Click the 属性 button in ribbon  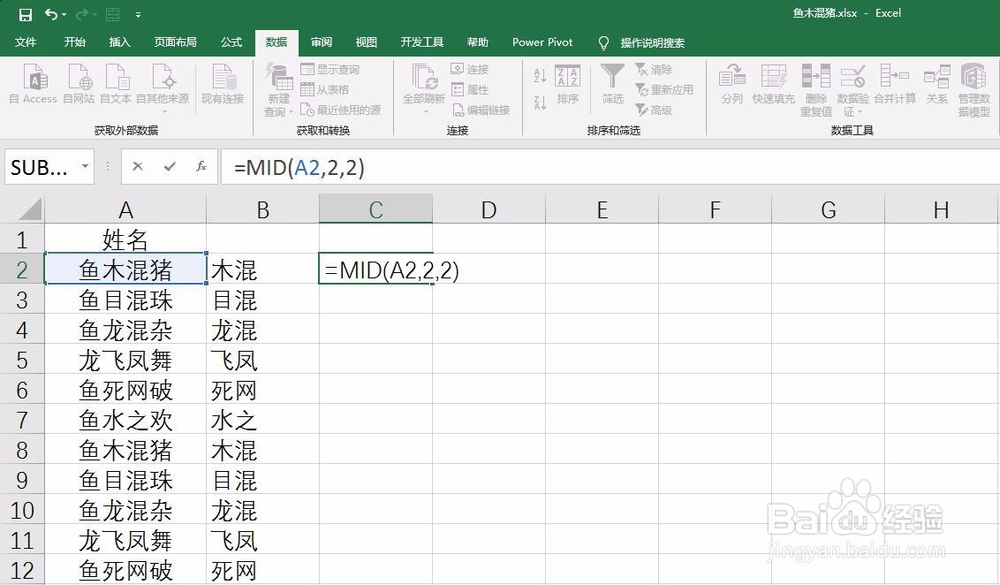[469, 90]
